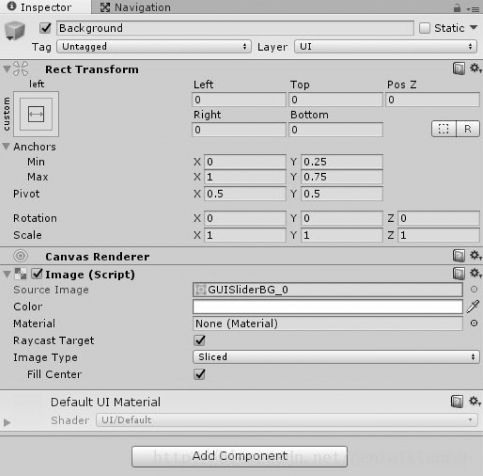Viewport: 483px width, 476px height.
Task: Click the inspector lock icon
Action: pos(457,7)
